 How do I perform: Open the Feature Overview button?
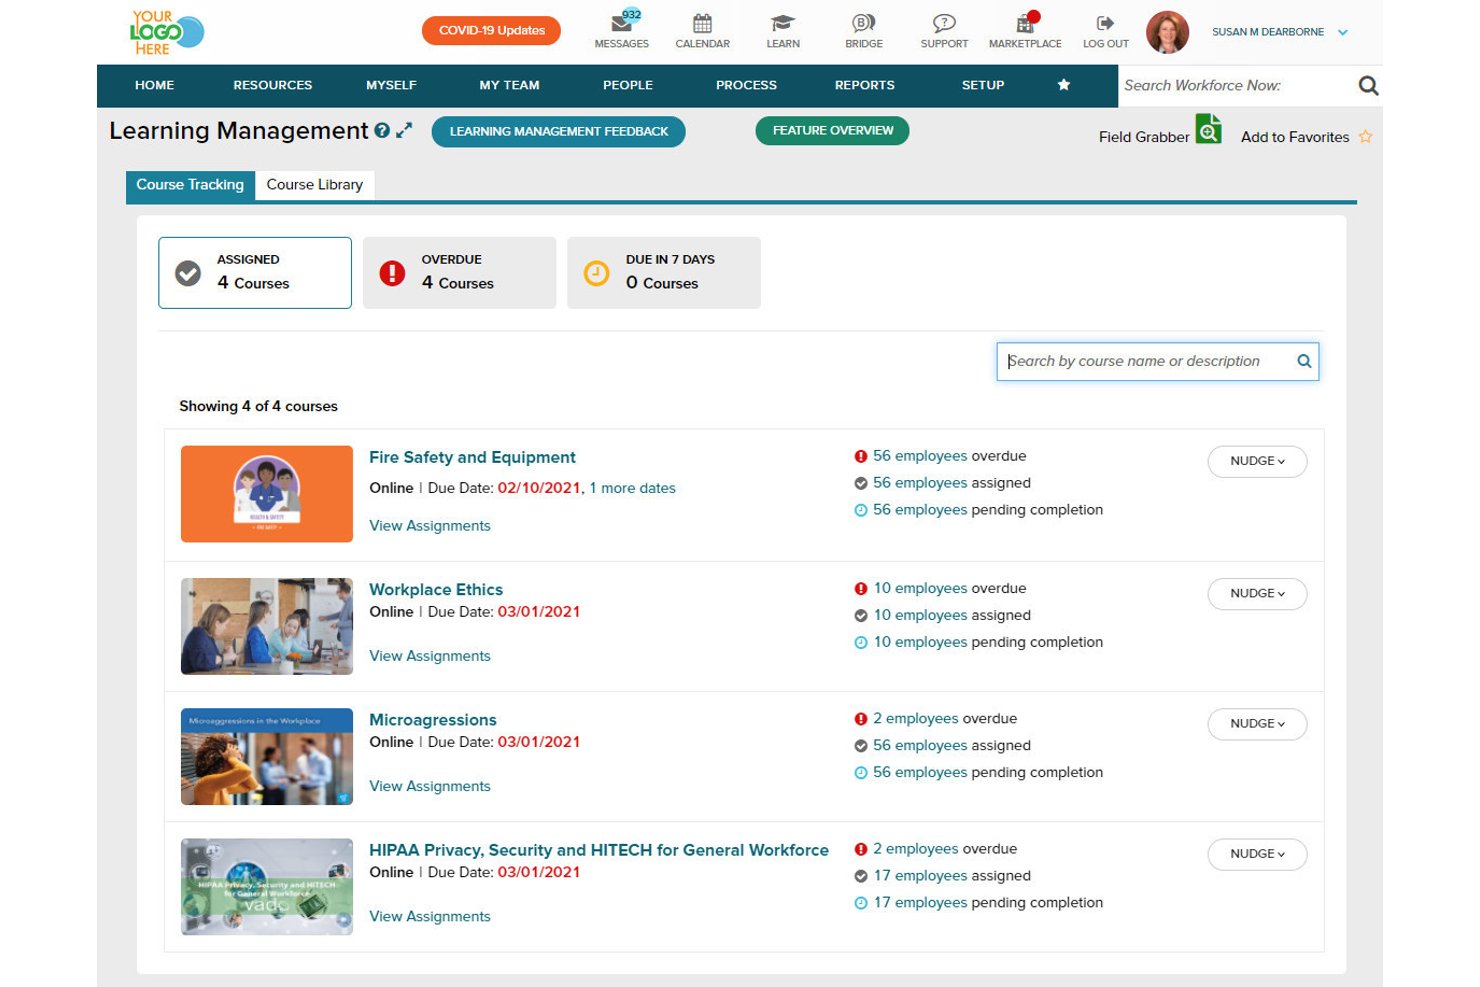832,131
